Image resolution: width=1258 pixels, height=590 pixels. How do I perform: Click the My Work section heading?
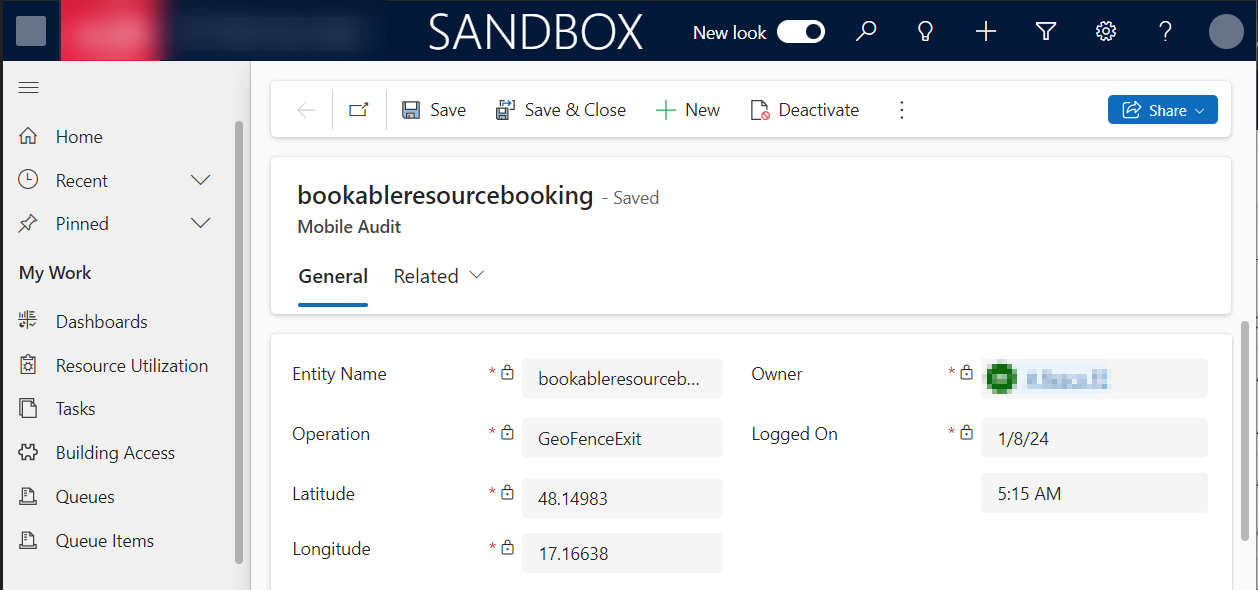(x=55, y=273)
